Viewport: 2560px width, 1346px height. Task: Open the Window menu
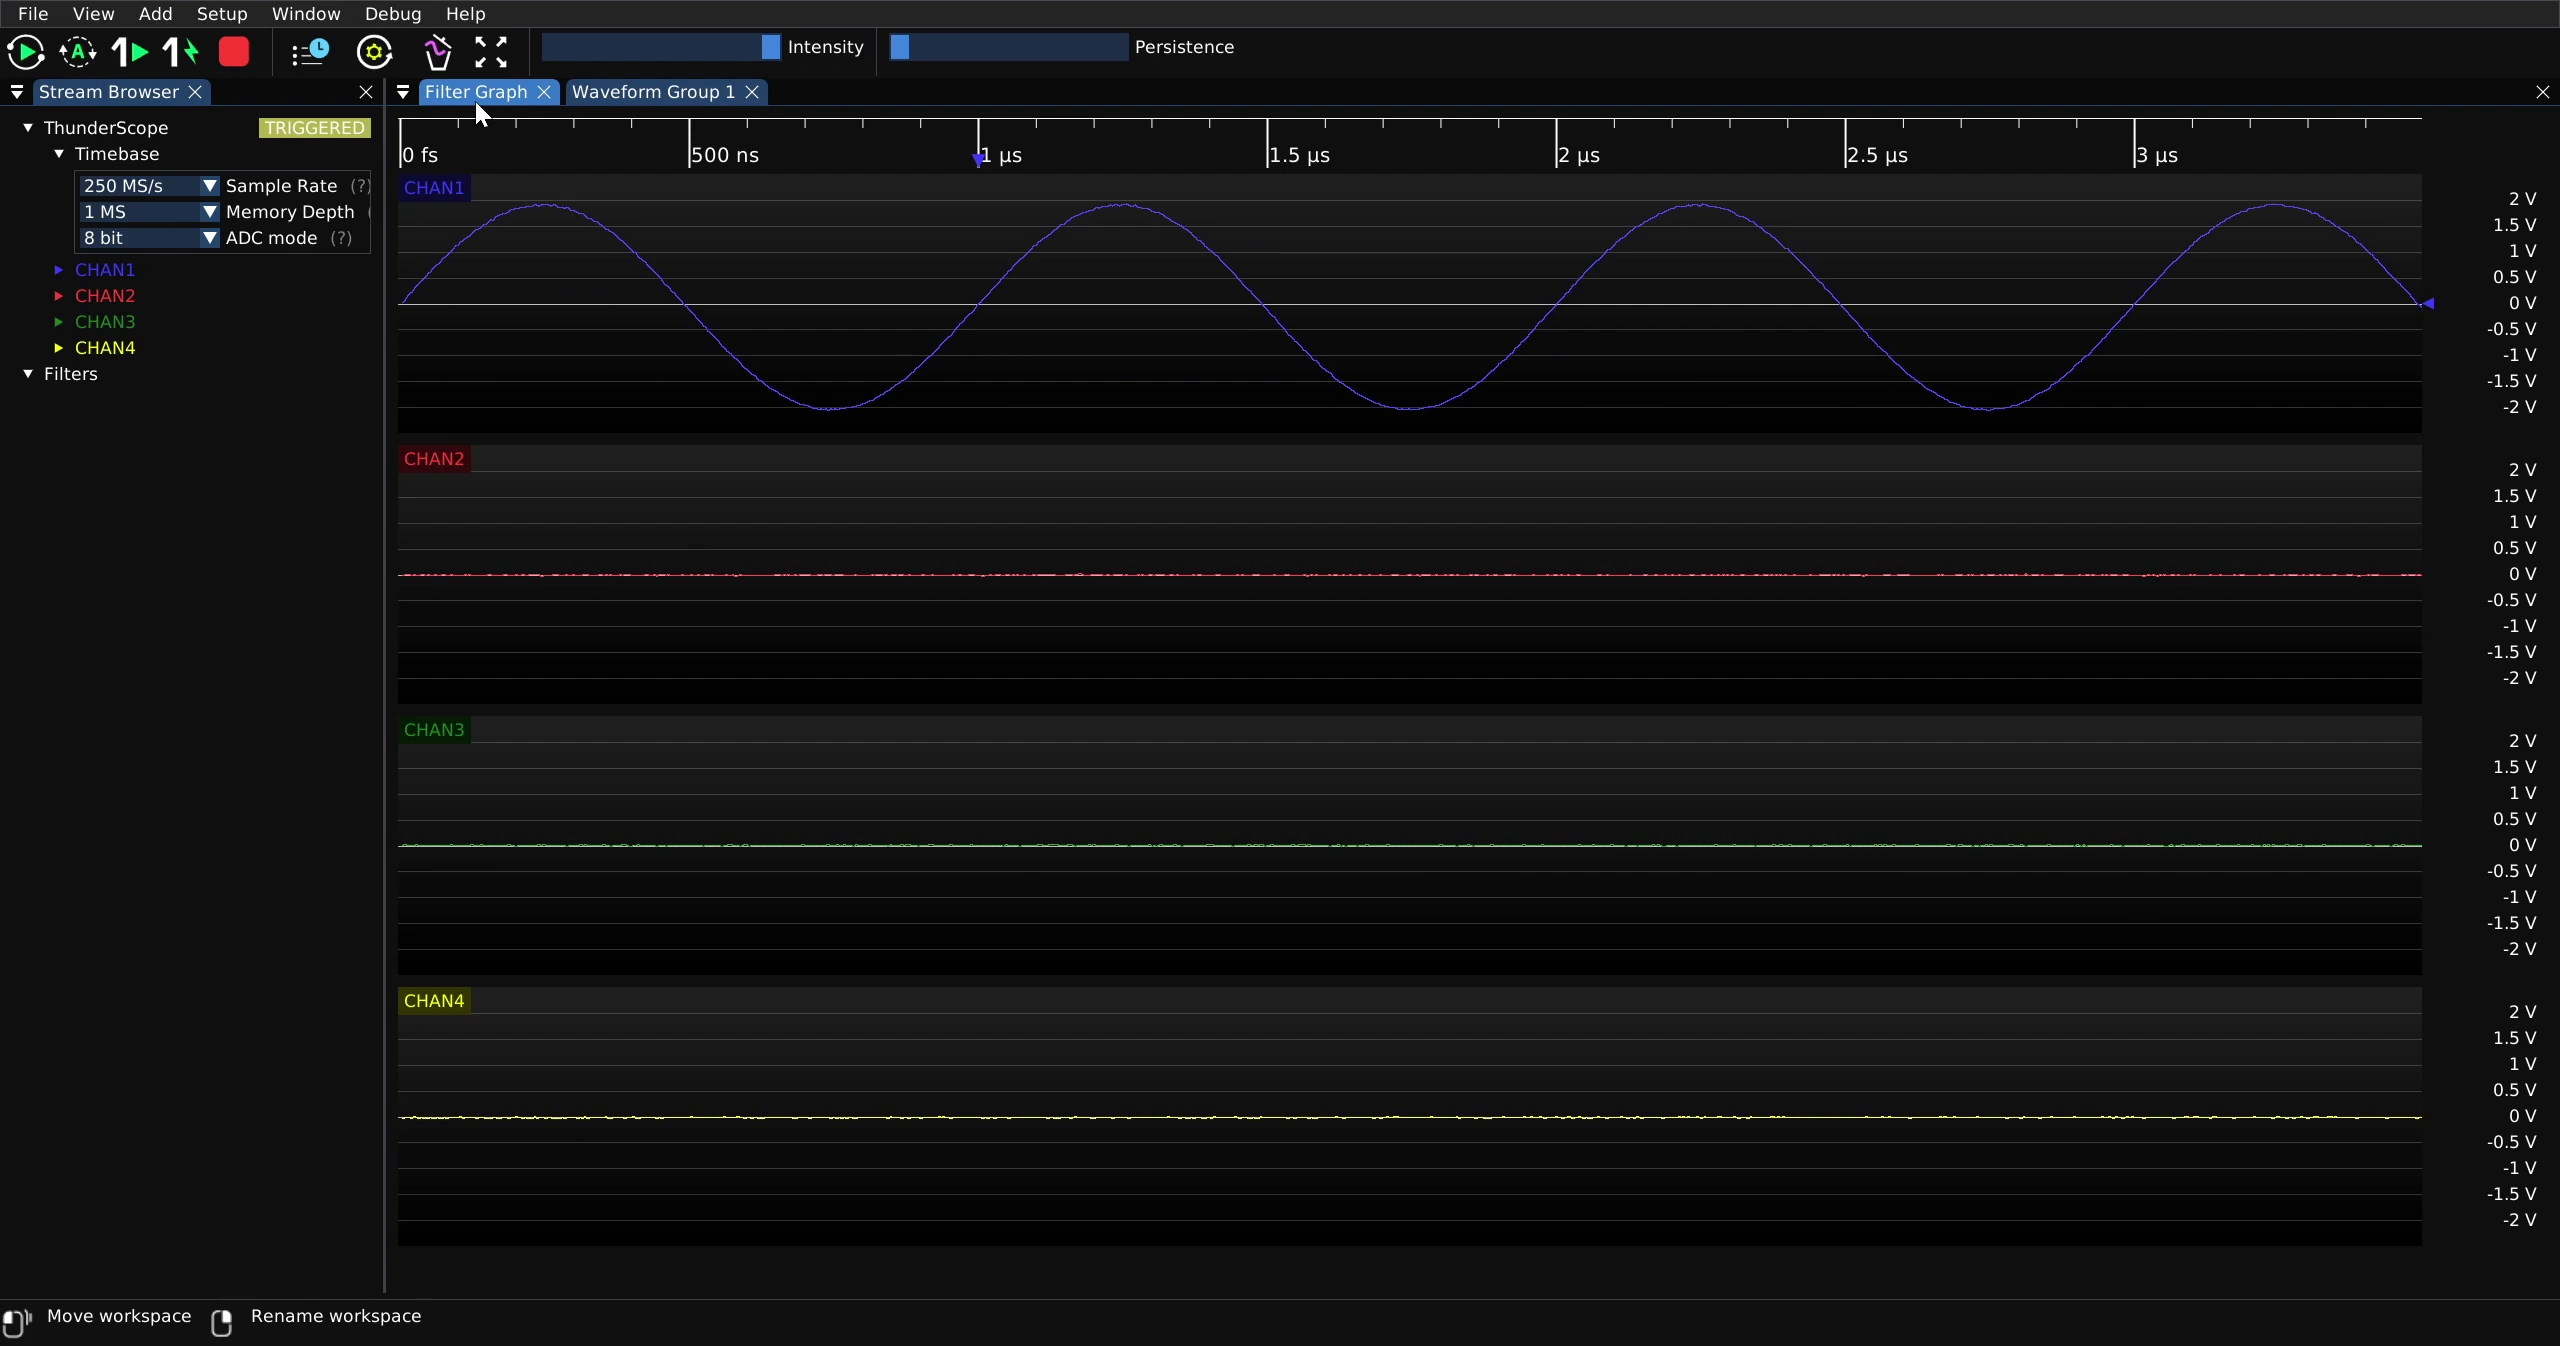click(306, 14)
